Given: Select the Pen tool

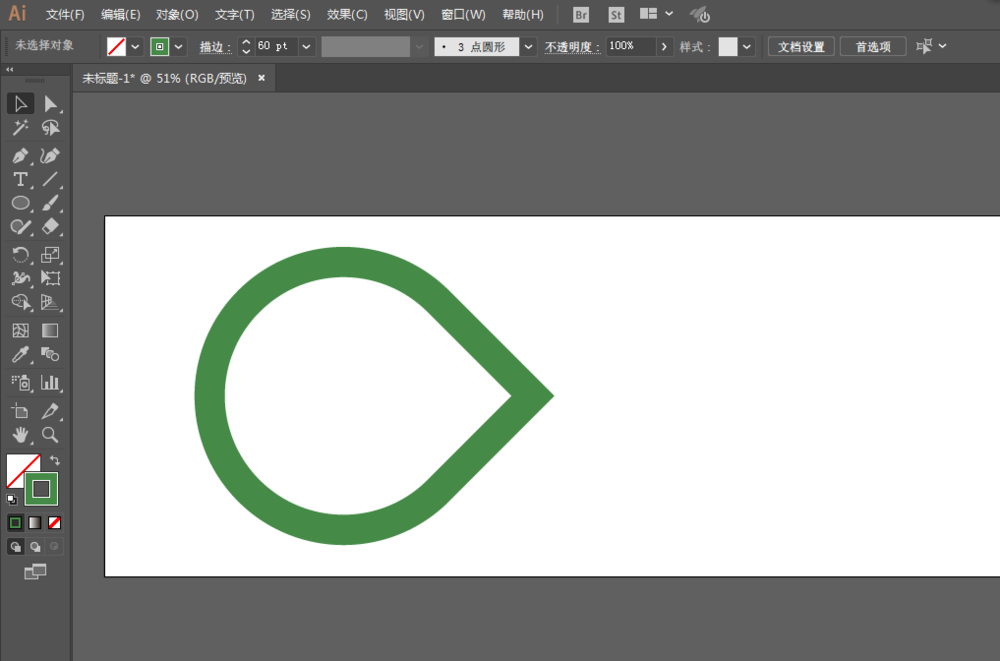Looking at the screenshot, I should (20, 155).
